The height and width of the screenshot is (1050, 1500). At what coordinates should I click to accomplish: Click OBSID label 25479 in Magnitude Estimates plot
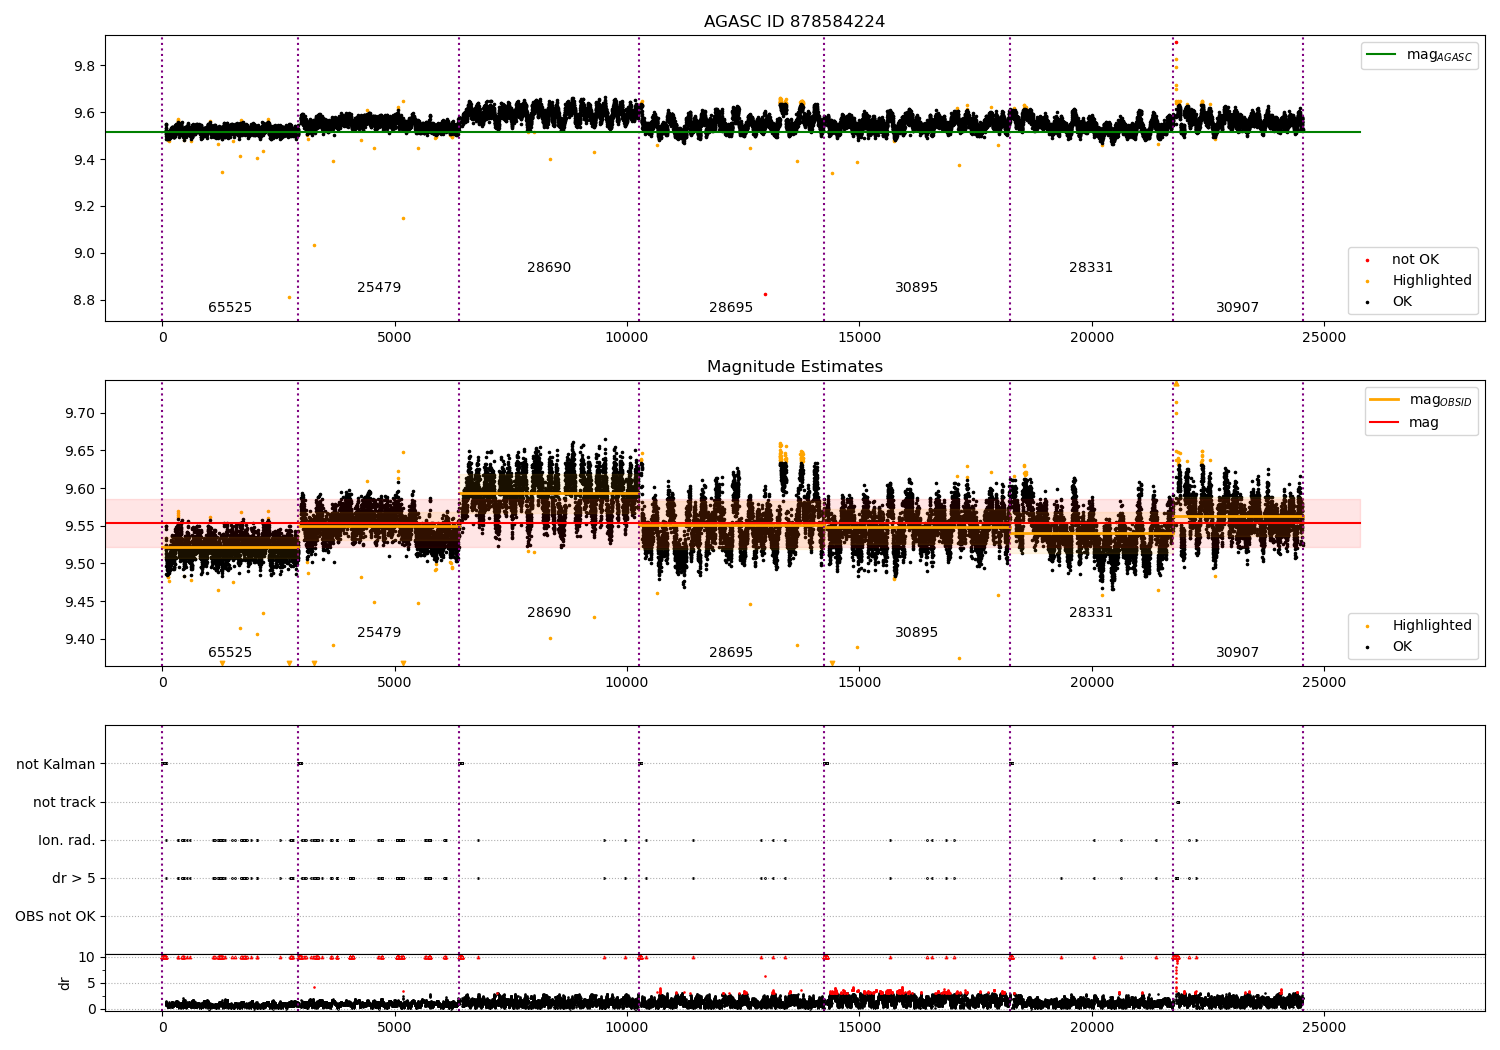(x=379, y=633)
